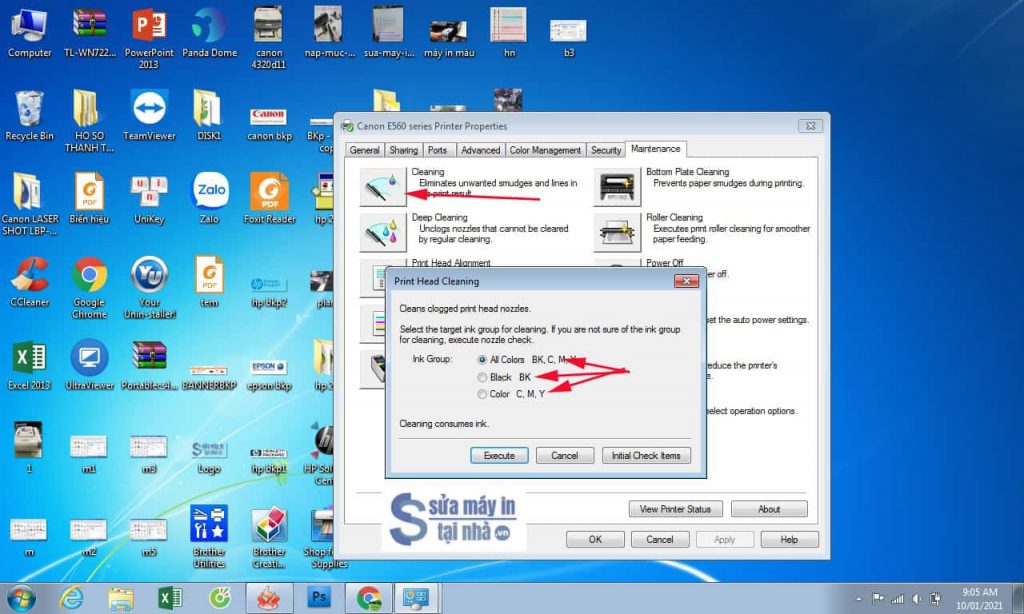Select the canon bkp desktop icon
The height and width of the screenshot is (614, 1024).
269,124
